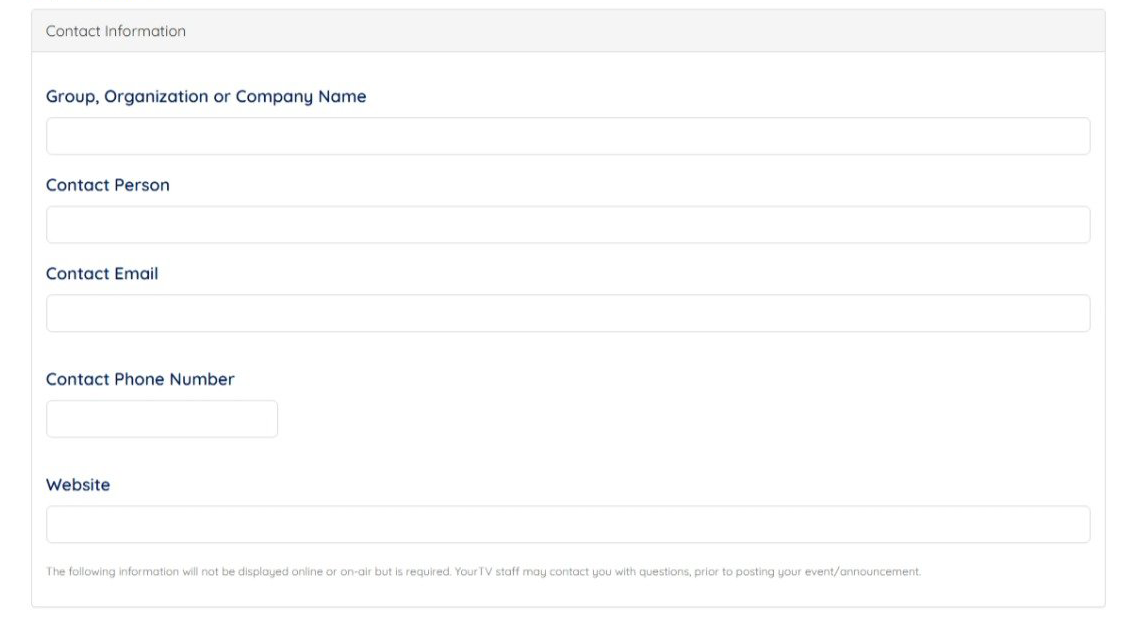Click the Group, Organization or Company Name field

pos(568,136)
